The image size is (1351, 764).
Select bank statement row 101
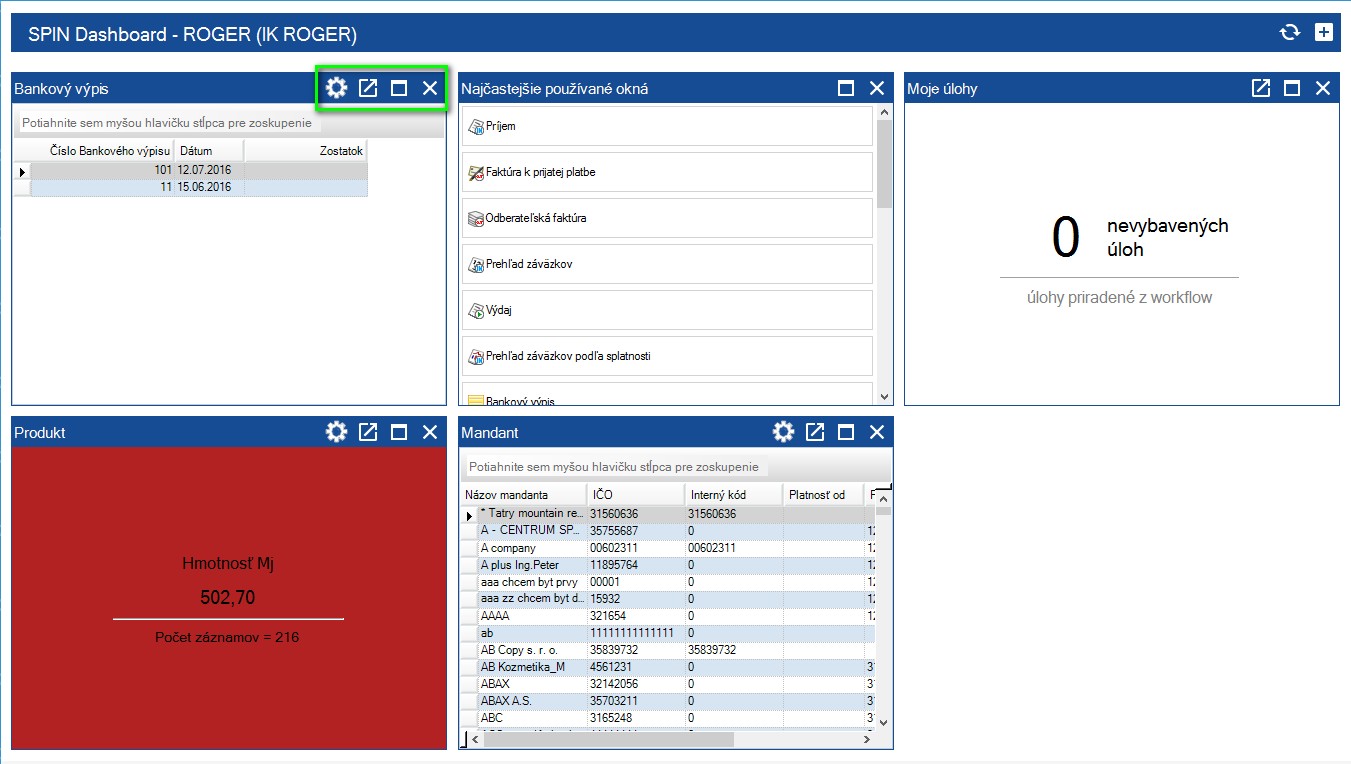pos(190,171)
